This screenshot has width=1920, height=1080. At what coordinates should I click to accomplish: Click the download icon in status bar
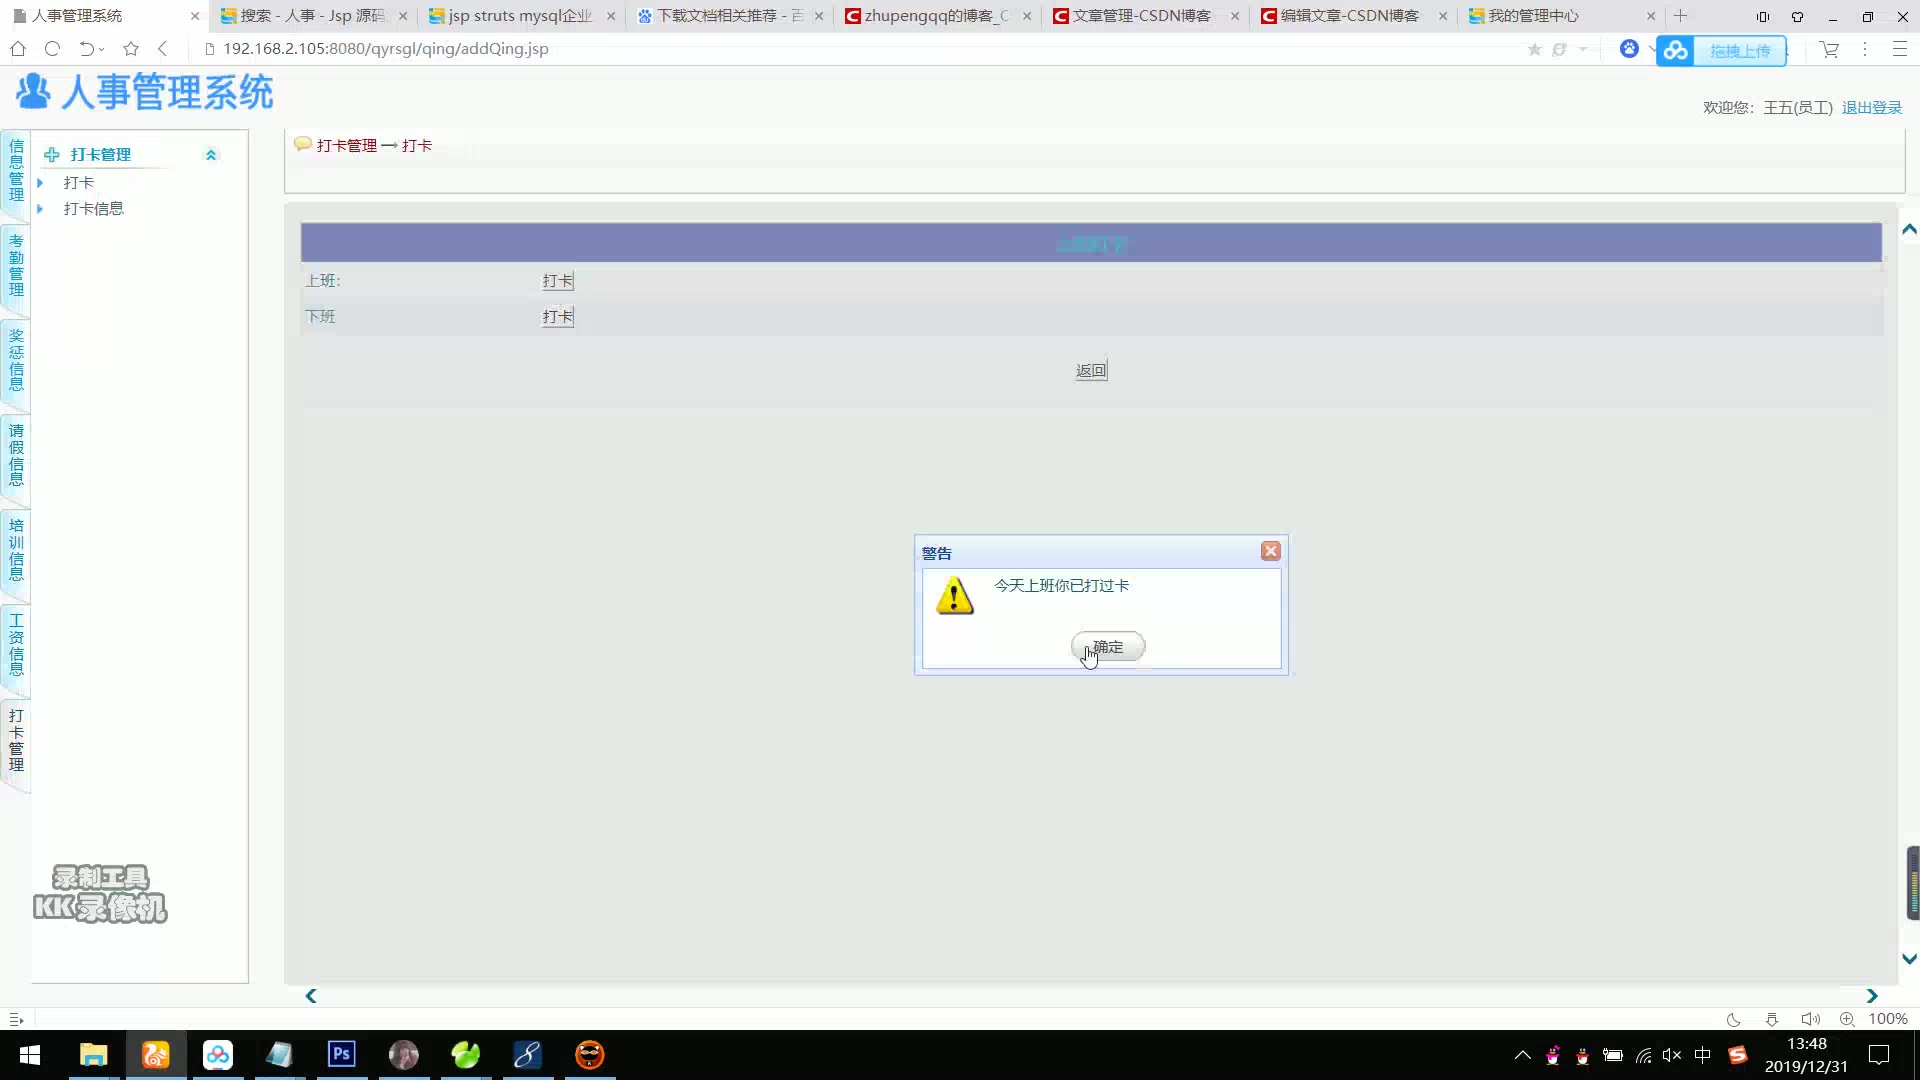pyautogui.click(x=1771, y=1019)
